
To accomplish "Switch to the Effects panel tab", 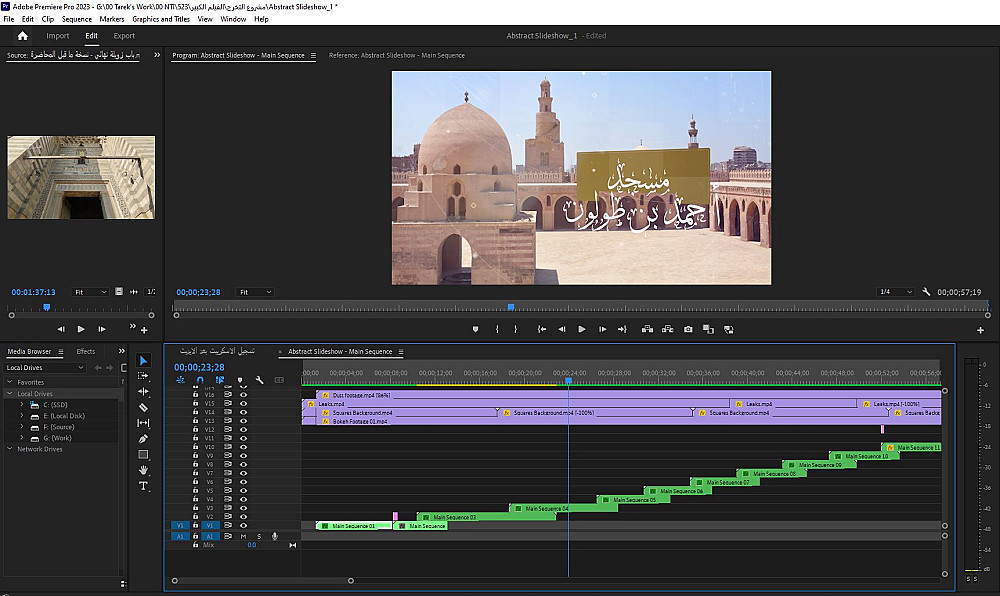I will pos(86,351).
